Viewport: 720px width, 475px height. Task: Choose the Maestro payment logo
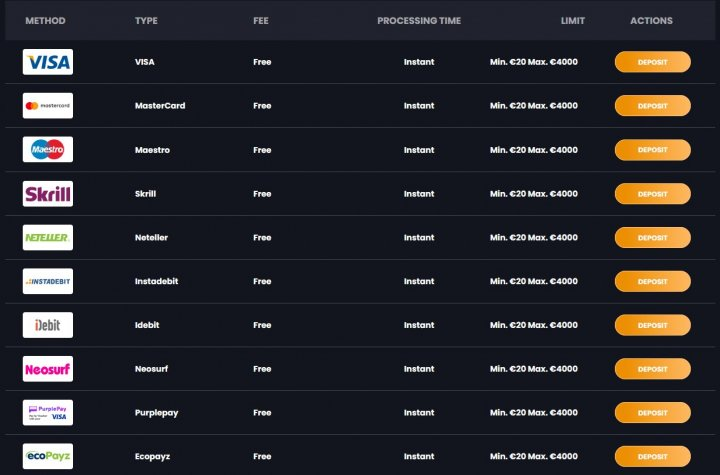tap(48, 149)
